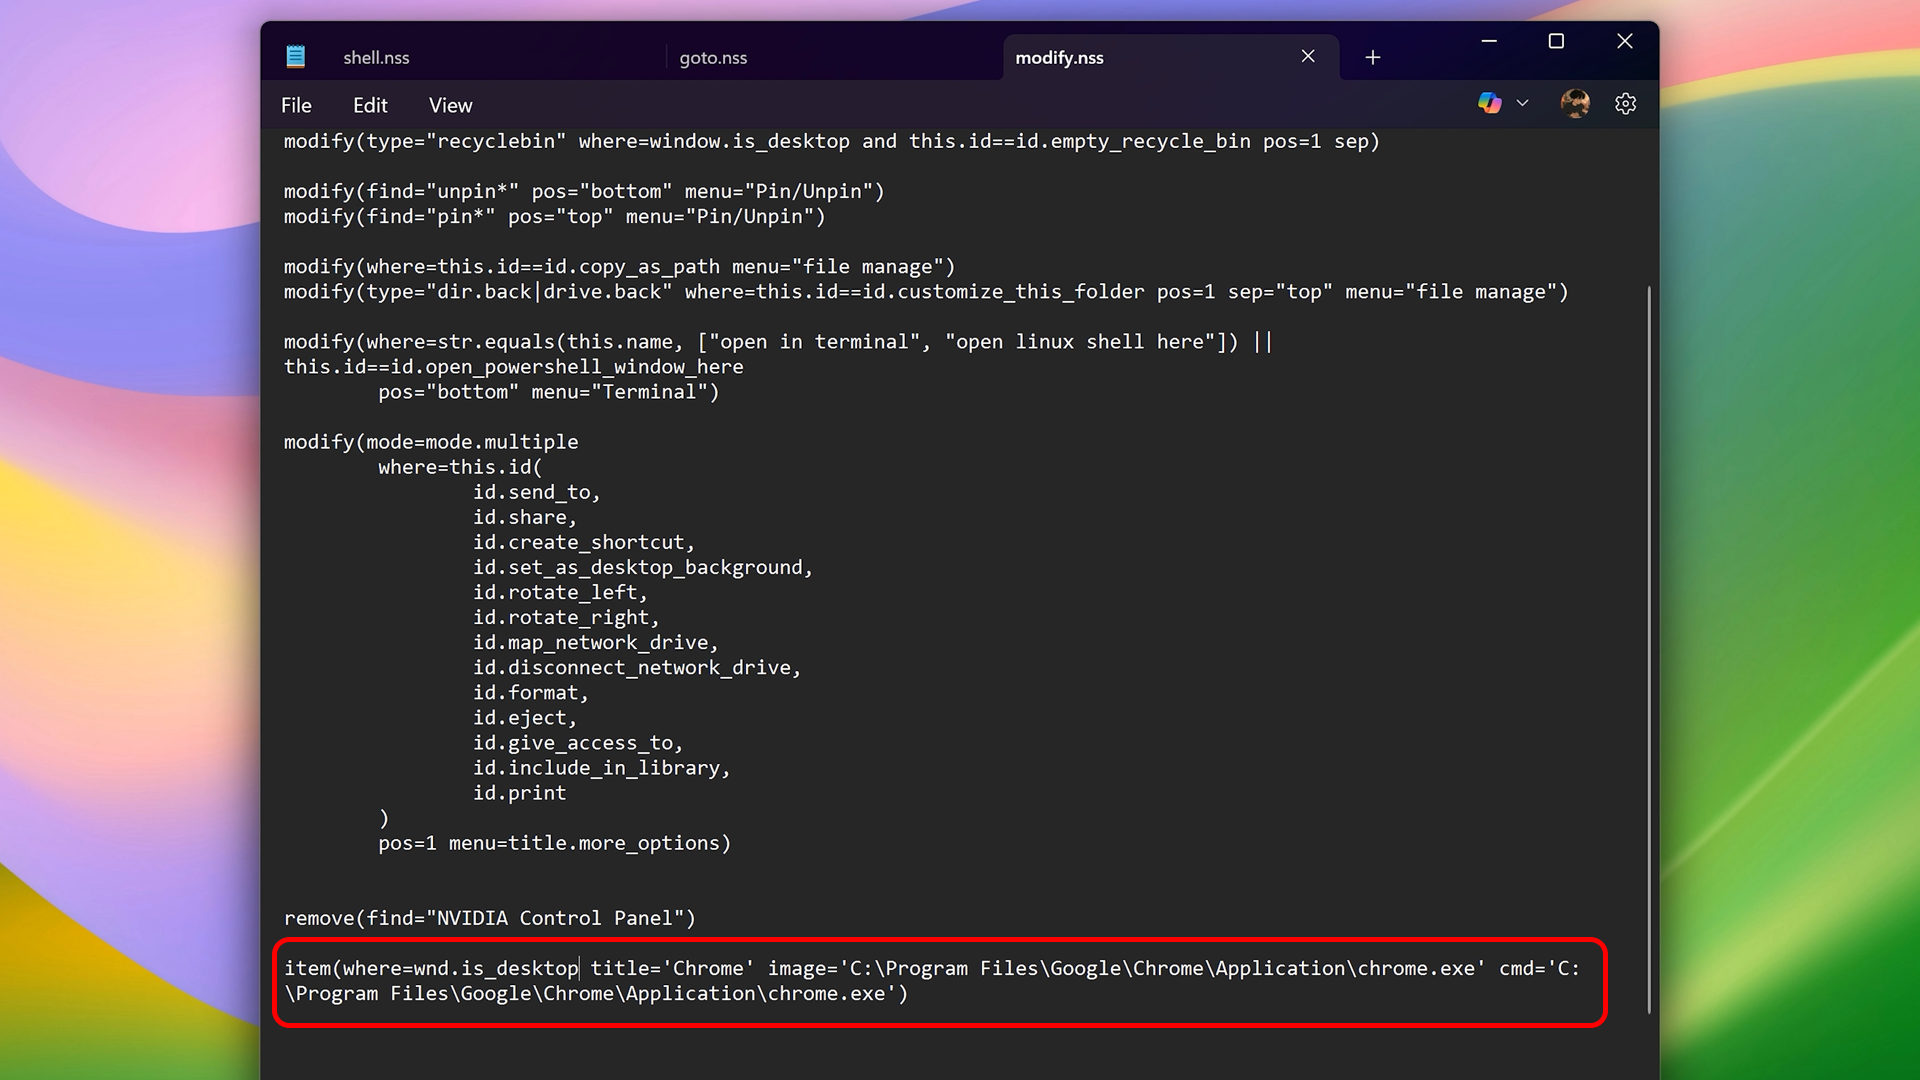This screenshot has width=1920, height=1080.
Task: Close the modify.nss tab
Action: pyautogui.click(x=1308, y=57)
